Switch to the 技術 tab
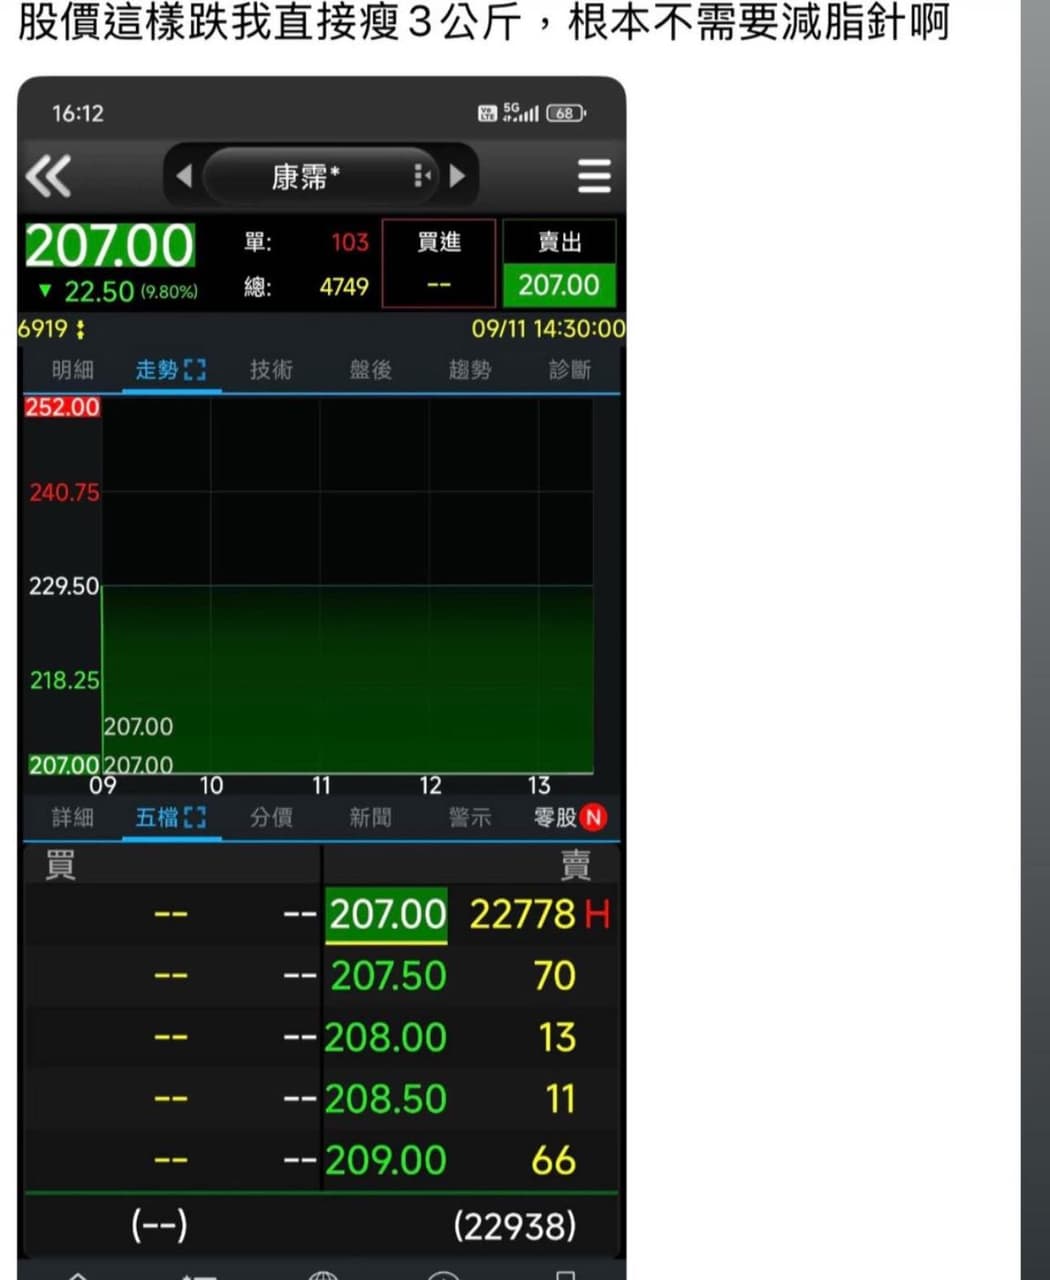This screenshot has width=1050, height=1280. tap(271, 370)
